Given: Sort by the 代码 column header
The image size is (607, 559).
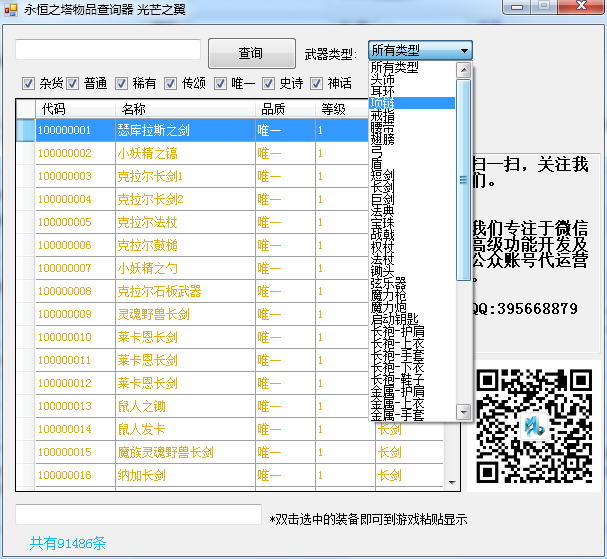Looking at the screenshot, I should pos(53,109).
